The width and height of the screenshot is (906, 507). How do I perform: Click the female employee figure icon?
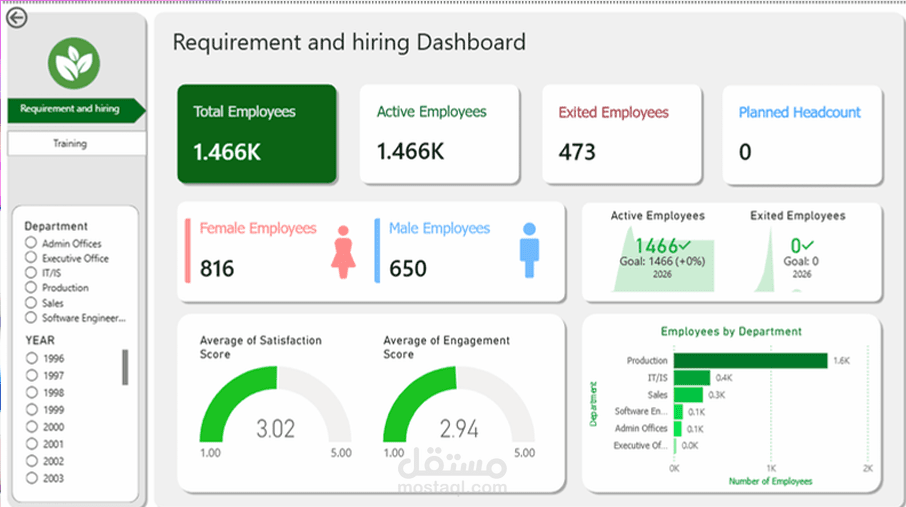[x=343, y=252]
